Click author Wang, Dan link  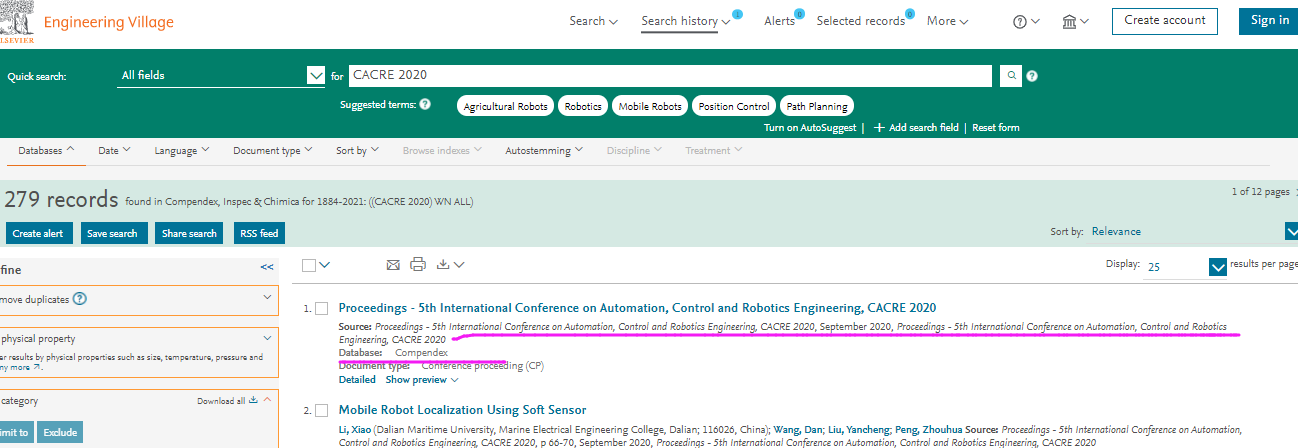796,429
